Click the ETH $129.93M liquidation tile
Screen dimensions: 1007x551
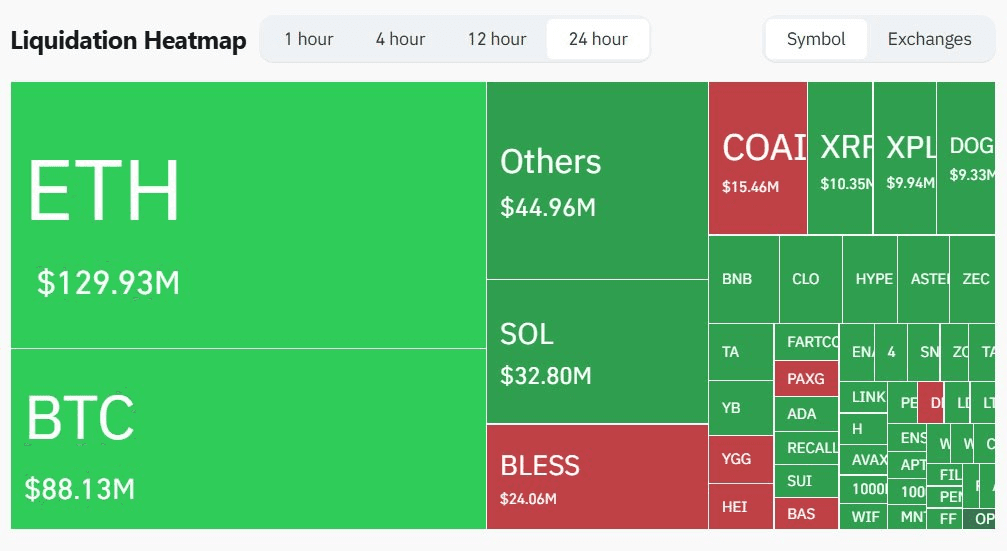pos(248,215)
